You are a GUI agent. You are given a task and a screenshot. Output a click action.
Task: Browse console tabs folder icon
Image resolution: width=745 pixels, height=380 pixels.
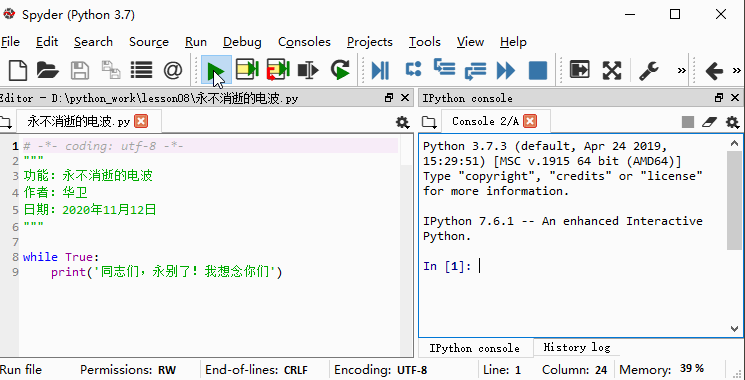point(429,123)
